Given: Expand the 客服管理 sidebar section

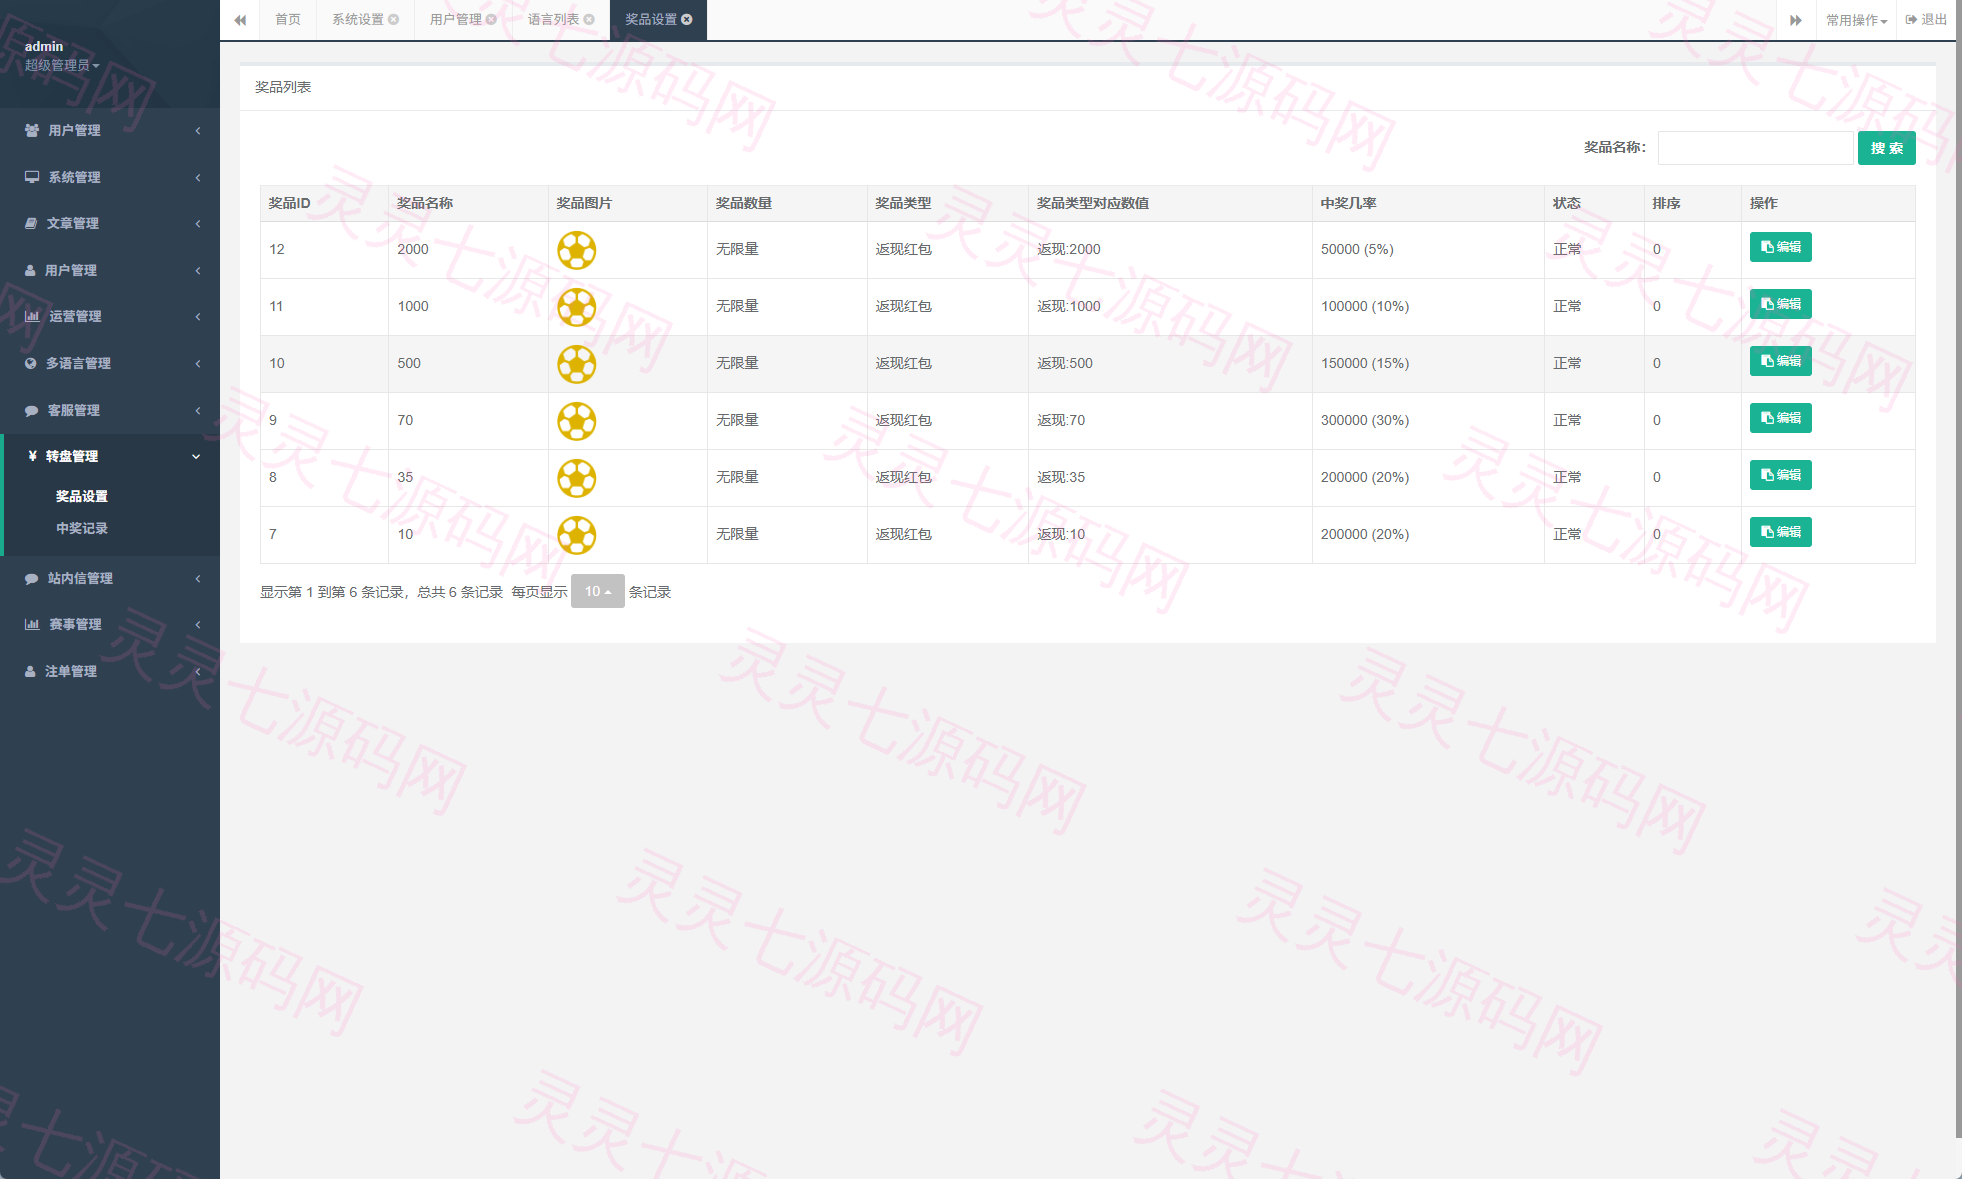Looking at the screenshot, I should pyautogui.click(x=110, y=410).
